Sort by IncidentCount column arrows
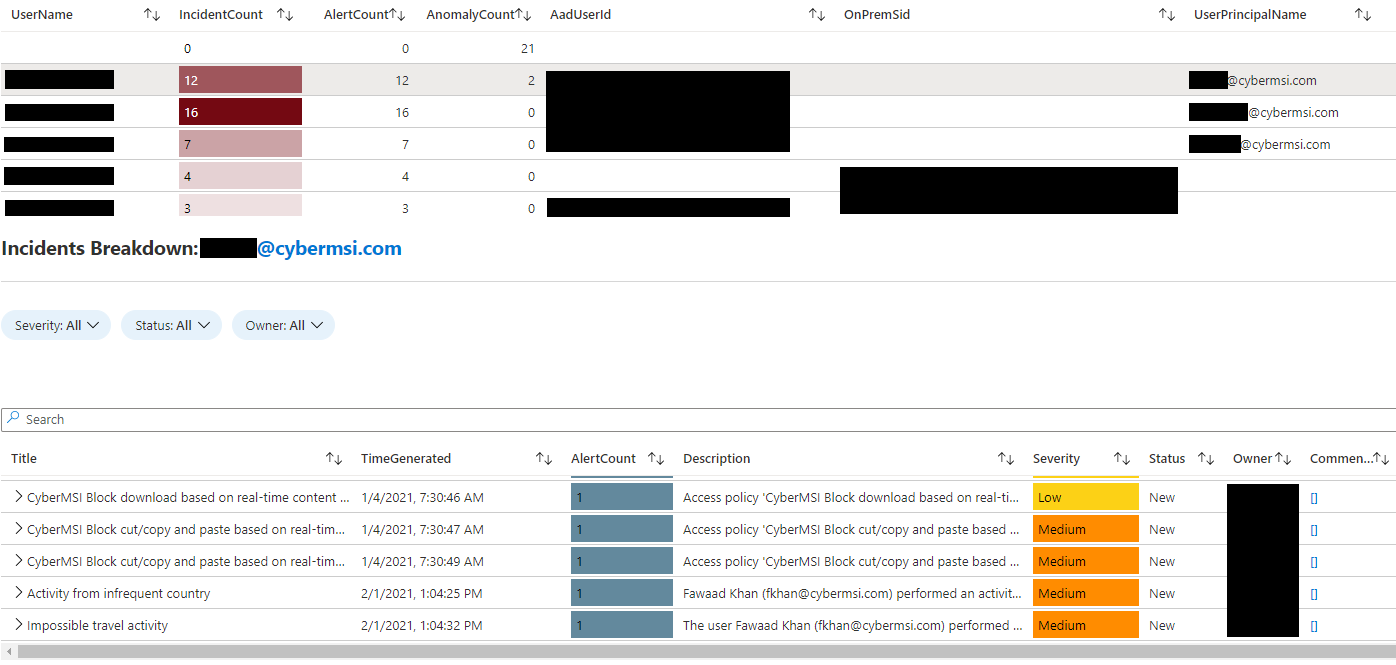 coord(285,15)
